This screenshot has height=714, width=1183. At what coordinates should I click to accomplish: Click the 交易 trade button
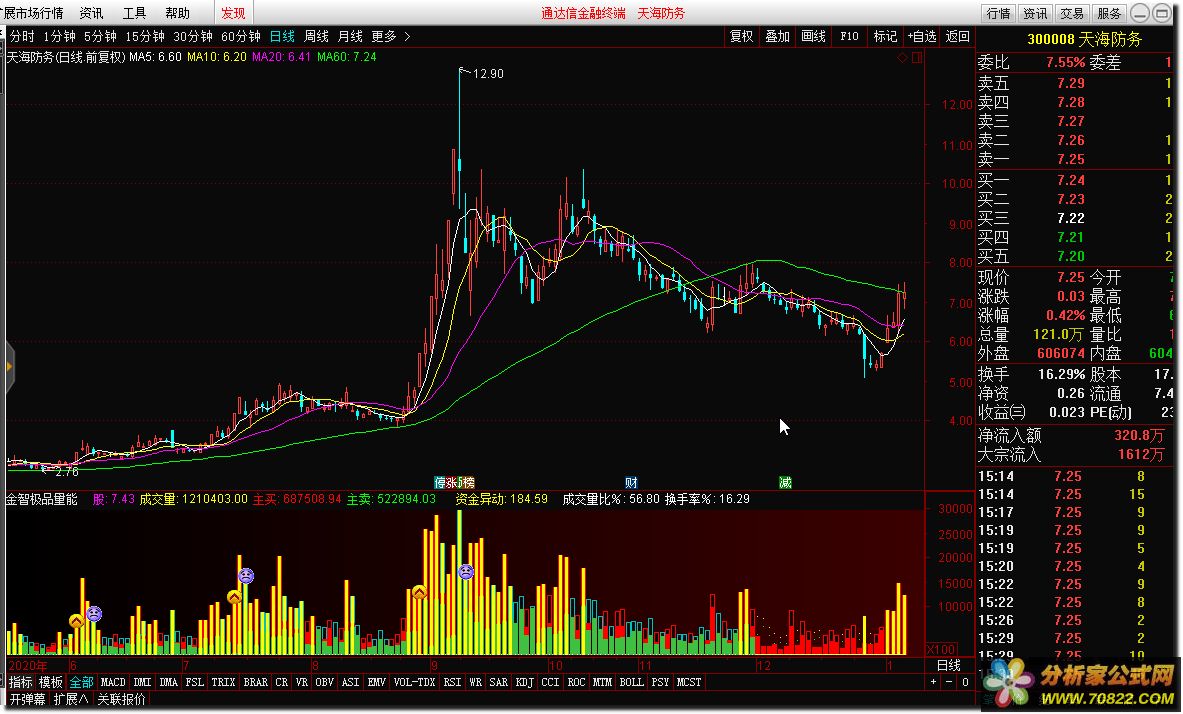click(x=1071, y=14)
